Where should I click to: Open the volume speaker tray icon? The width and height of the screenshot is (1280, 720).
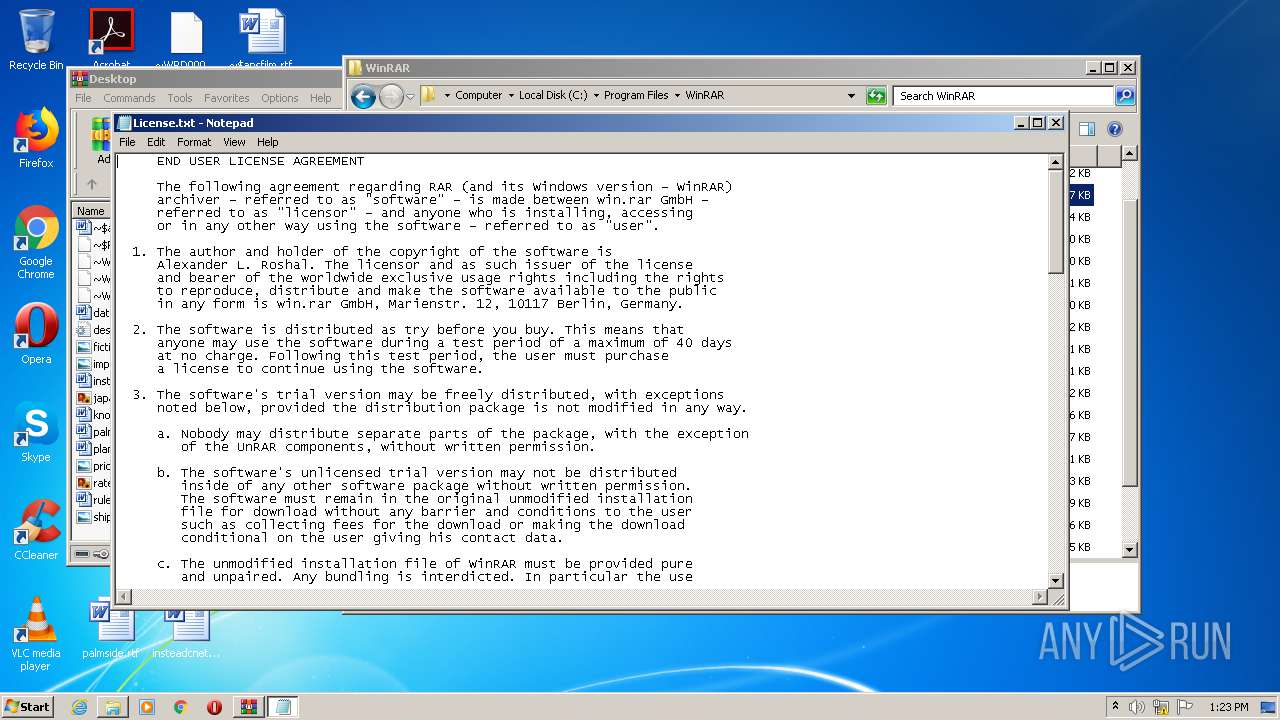tap(1137, 707)
